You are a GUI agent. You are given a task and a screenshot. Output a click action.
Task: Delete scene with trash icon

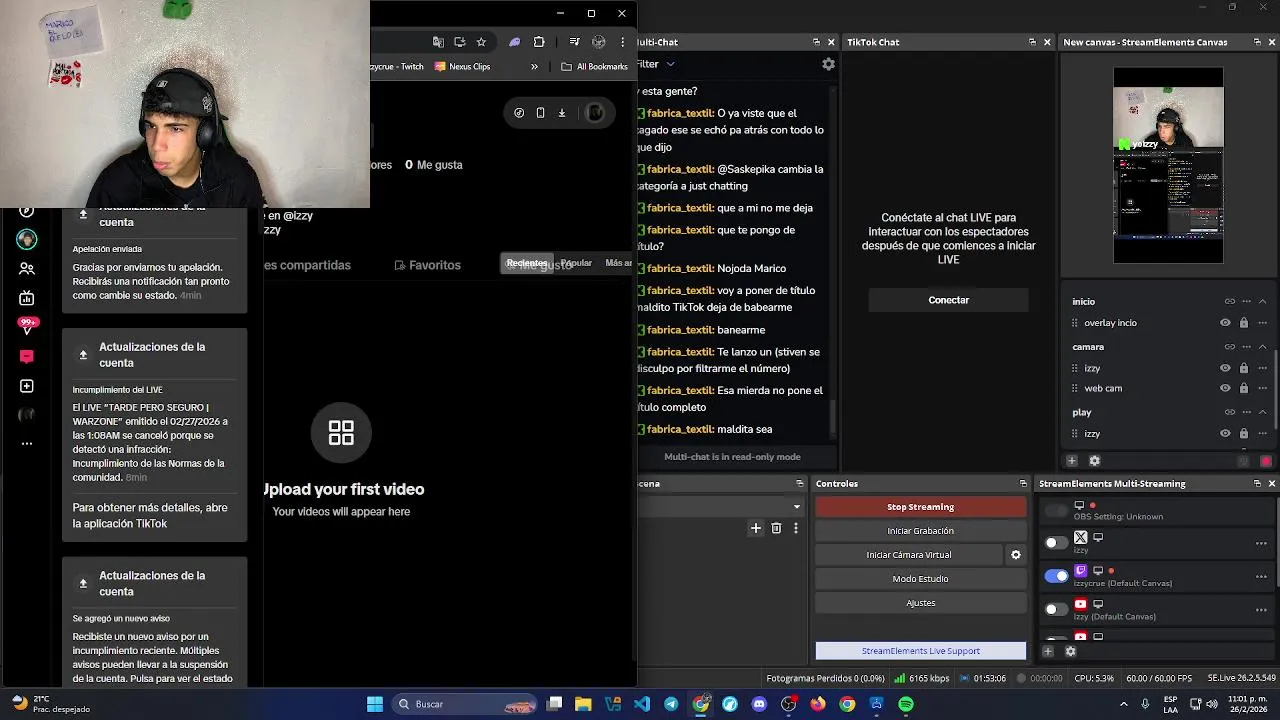point(776,528)
